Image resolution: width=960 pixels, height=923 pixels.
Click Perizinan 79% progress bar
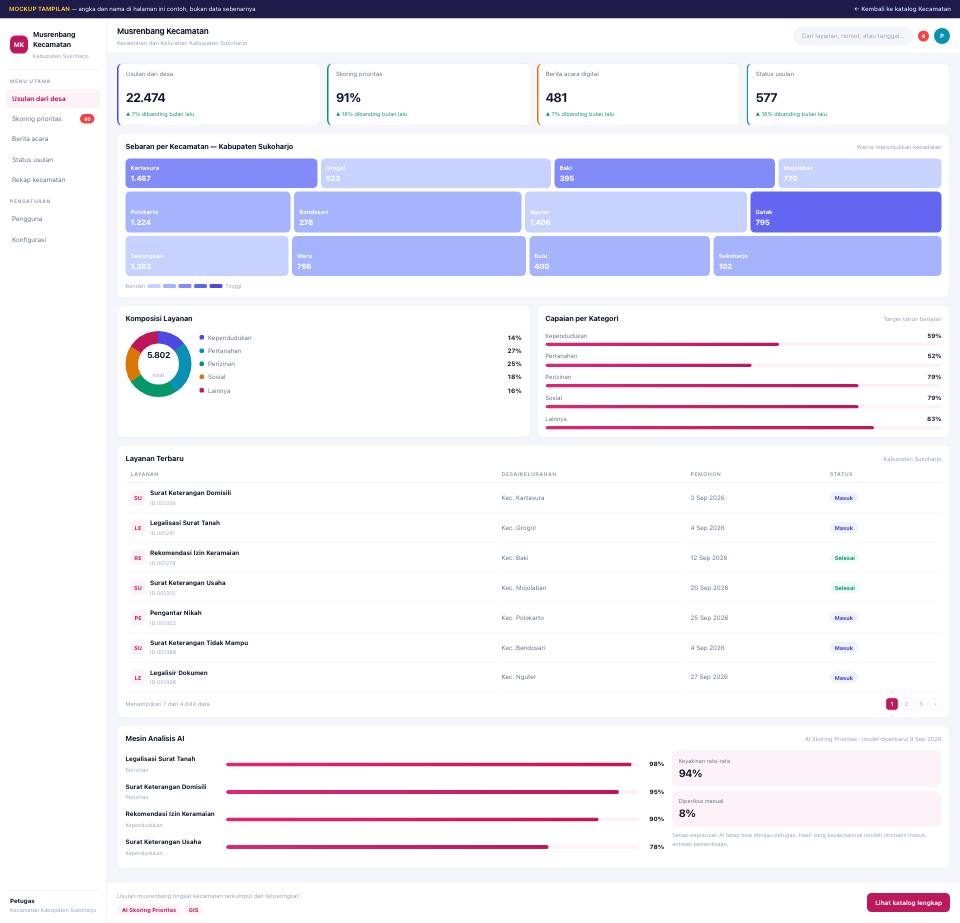[743, 386]
